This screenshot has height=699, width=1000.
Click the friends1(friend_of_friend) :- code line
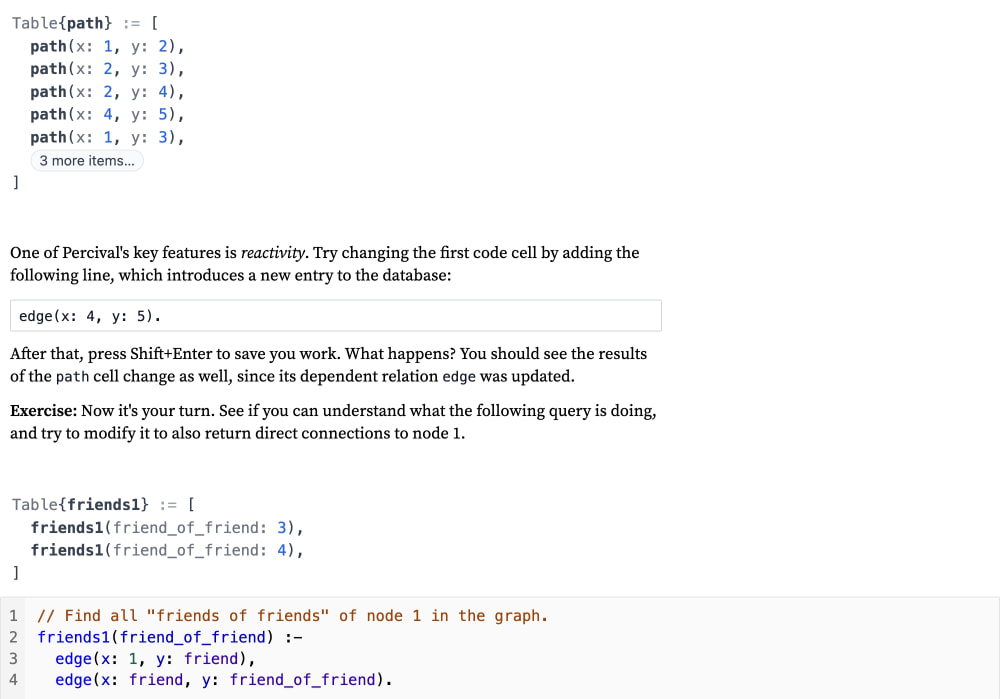pos(170,637)
